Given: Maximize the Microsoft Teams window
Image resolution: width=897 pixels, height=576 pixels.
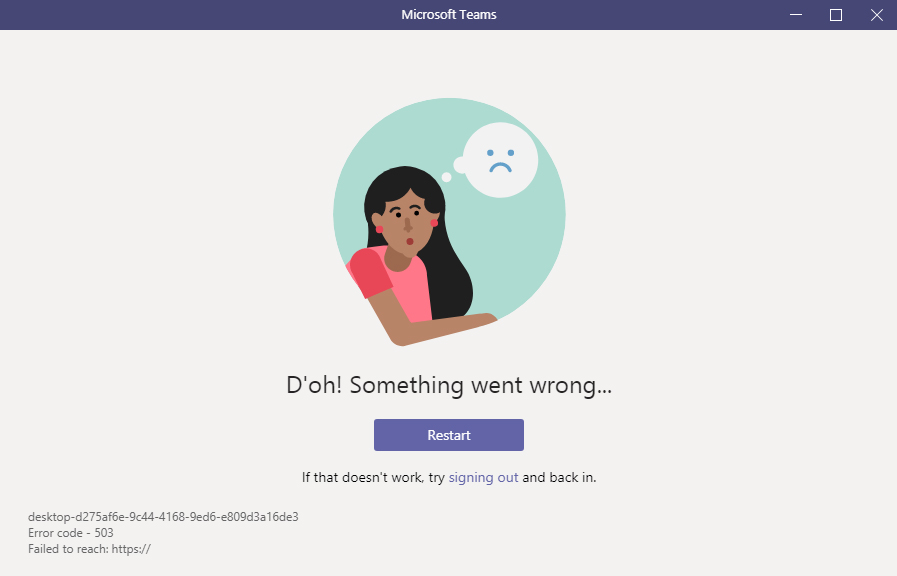Looking at the screenshot, I should (x=836, y=15).
